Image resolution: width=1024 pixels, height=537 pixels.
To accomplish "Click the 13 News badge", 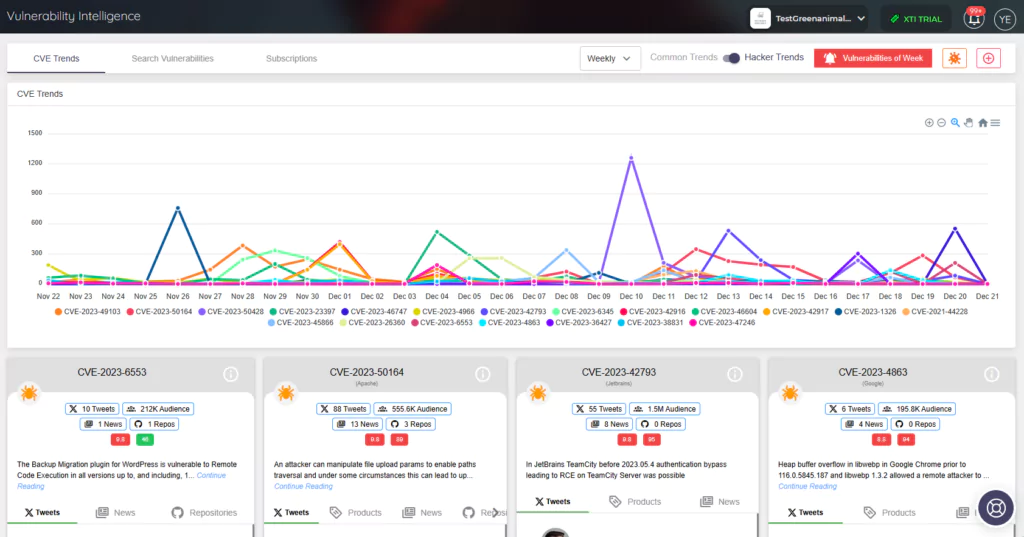I will pyautogui.click(x=358, y=424).
